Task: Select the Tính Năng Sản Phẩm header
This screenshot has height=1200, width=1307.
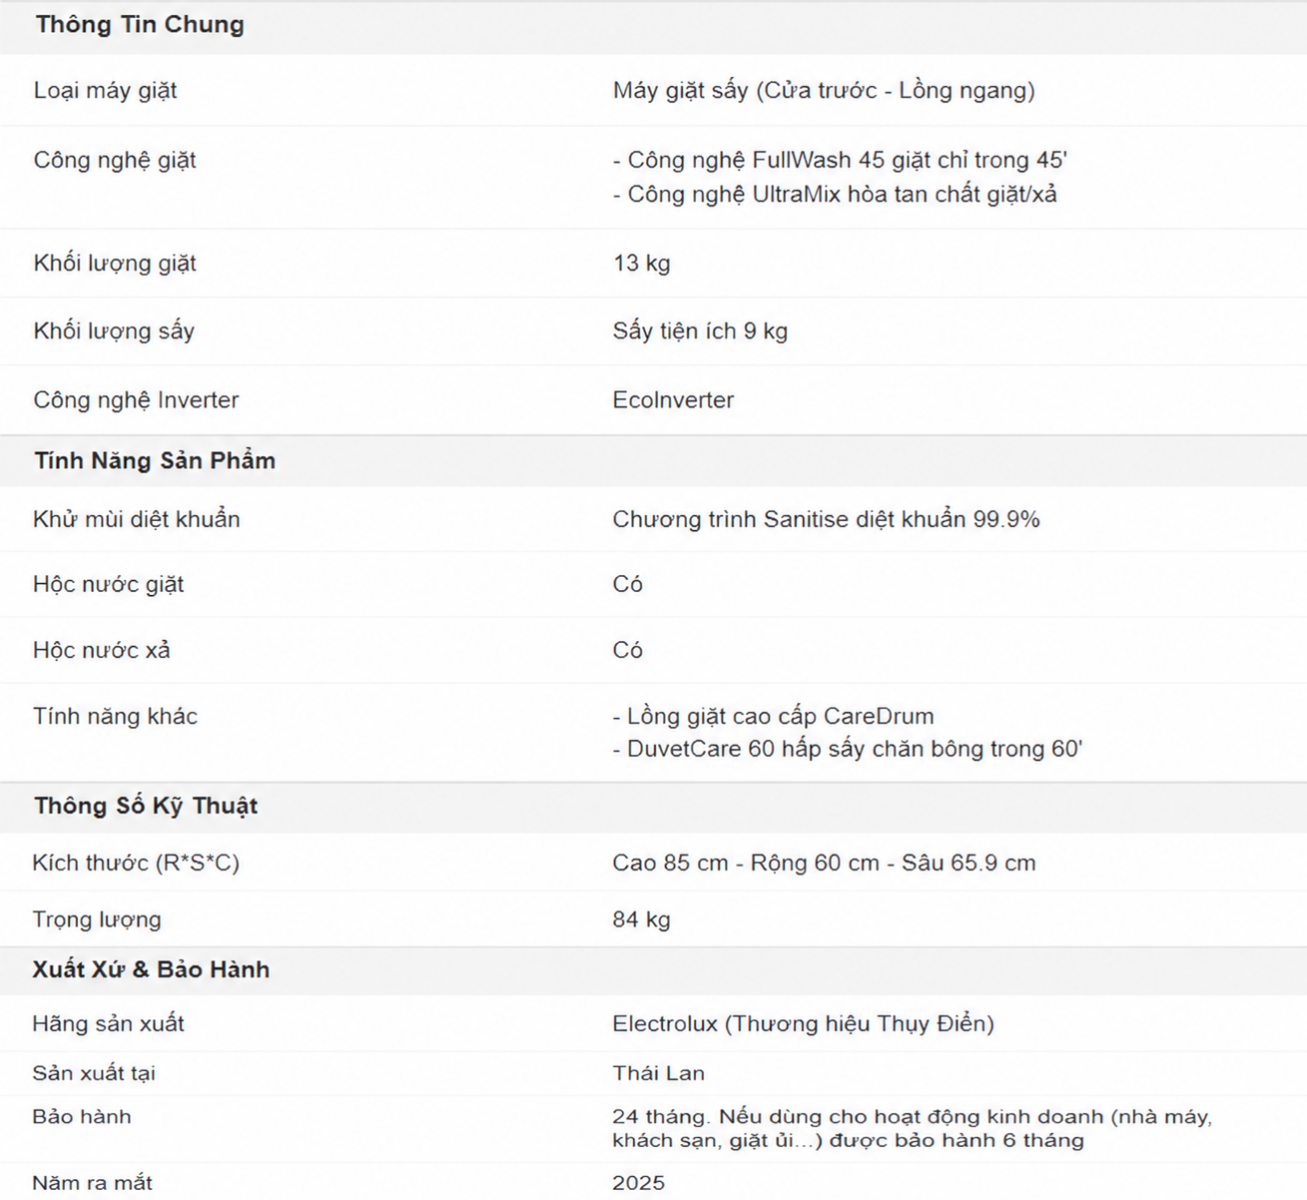Action: (x=155, y=461)
